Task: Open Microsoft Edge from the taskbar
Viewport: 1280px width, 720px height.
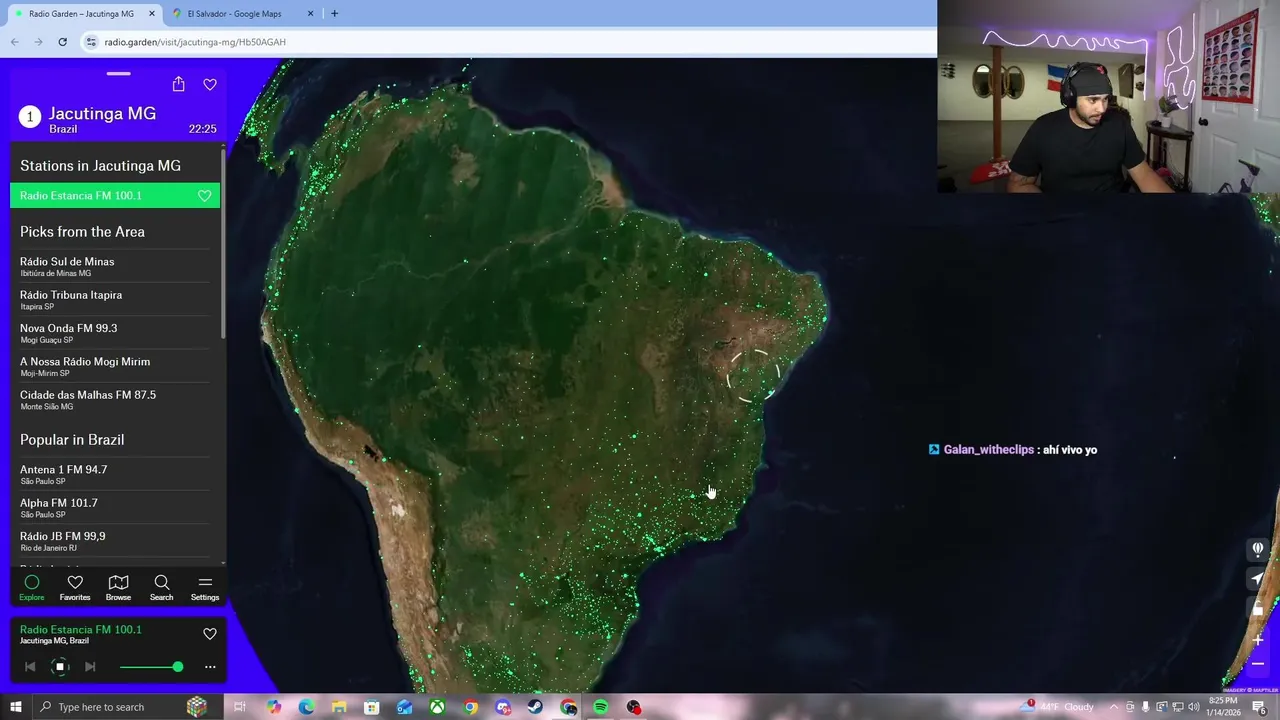Action: (x=306, y=707)
